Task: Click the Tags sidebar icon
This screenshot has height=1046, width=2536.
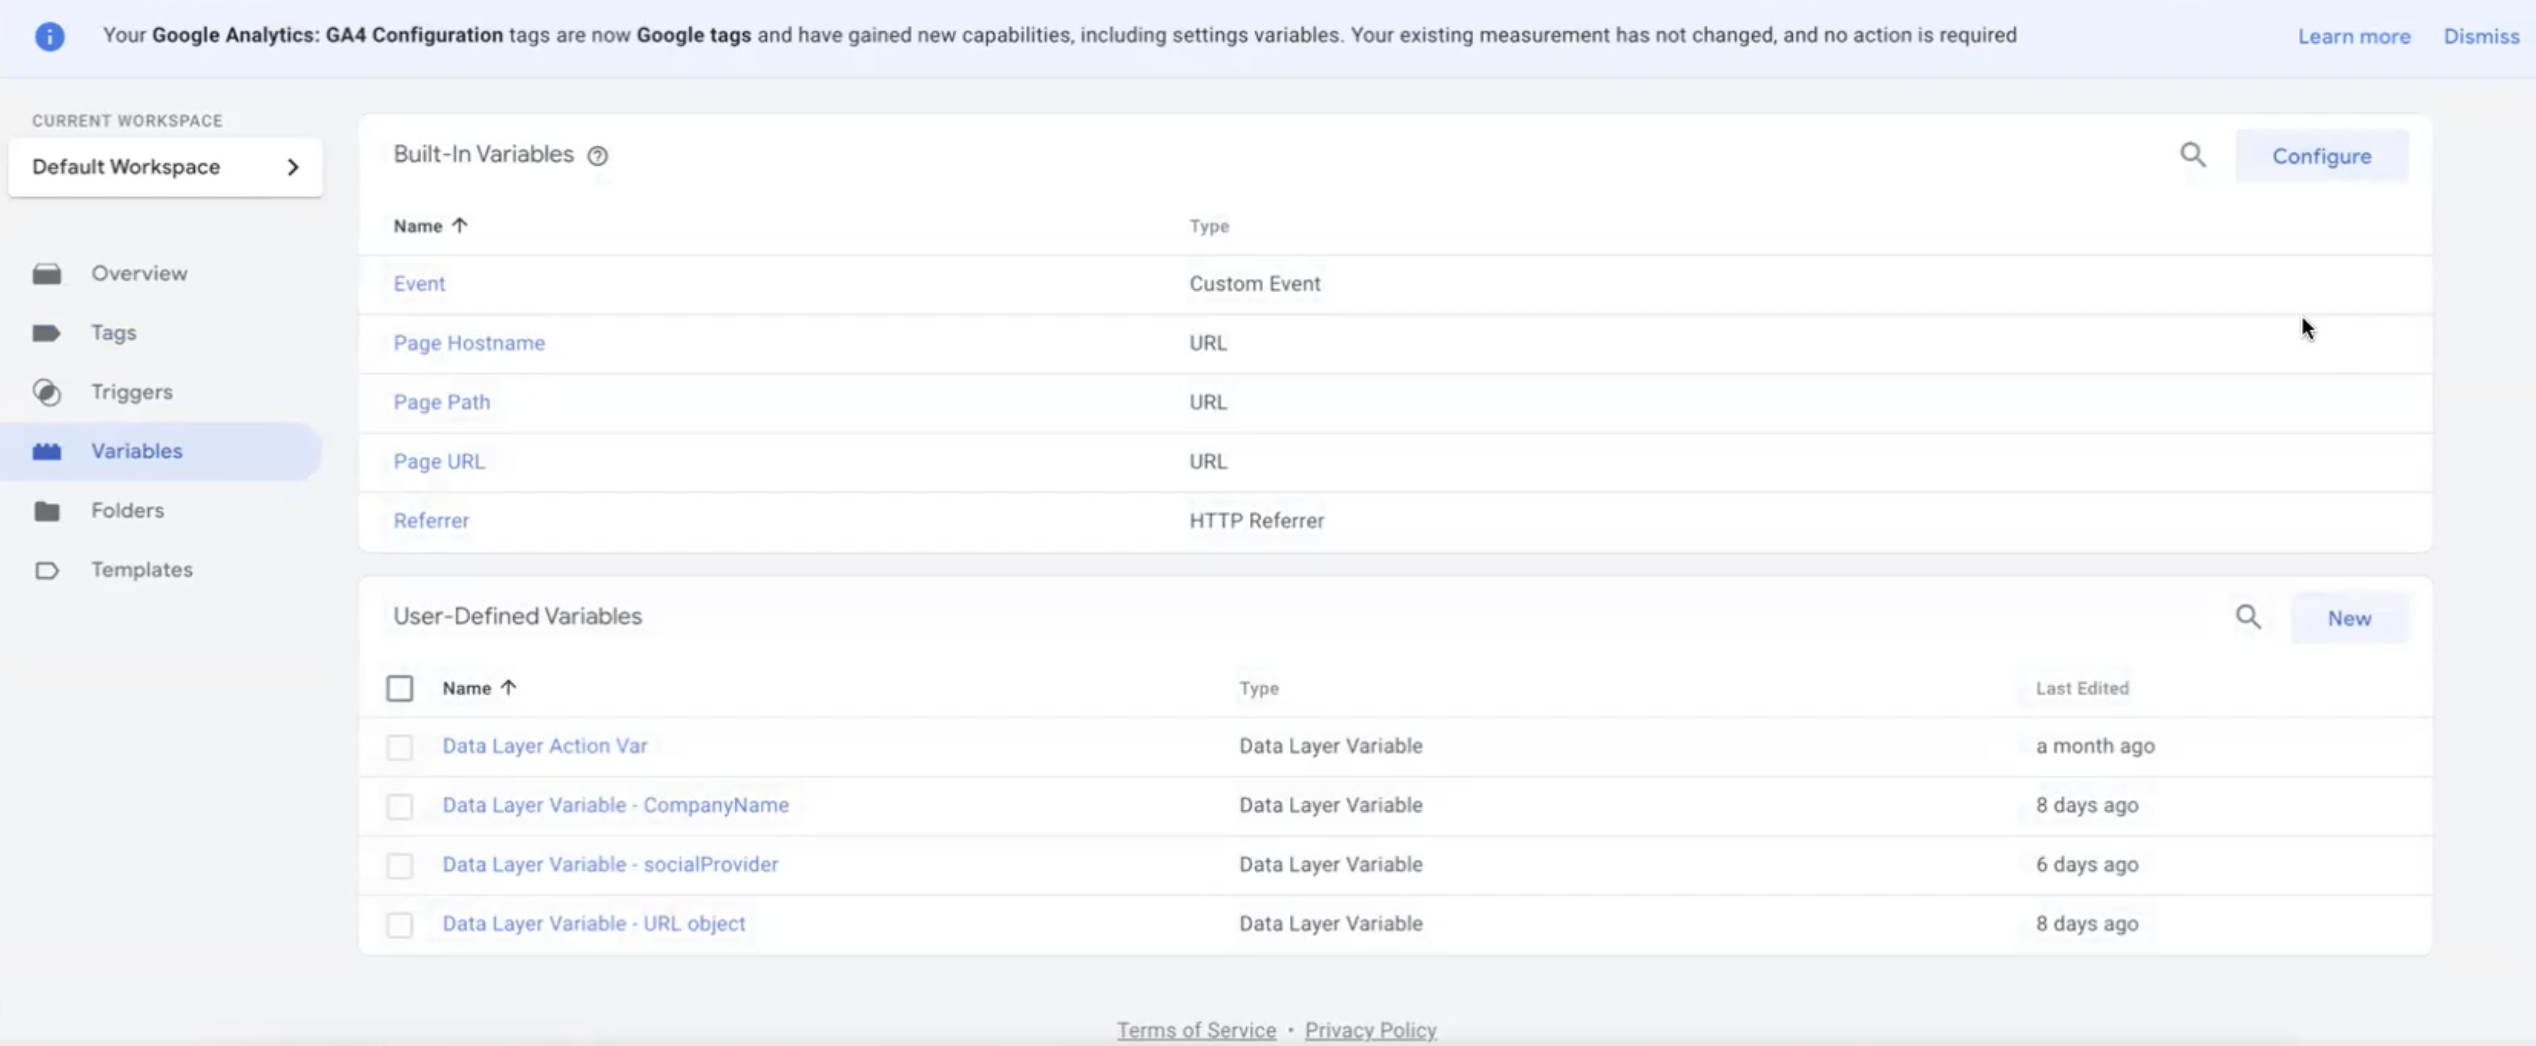Action: pos(47,333)
